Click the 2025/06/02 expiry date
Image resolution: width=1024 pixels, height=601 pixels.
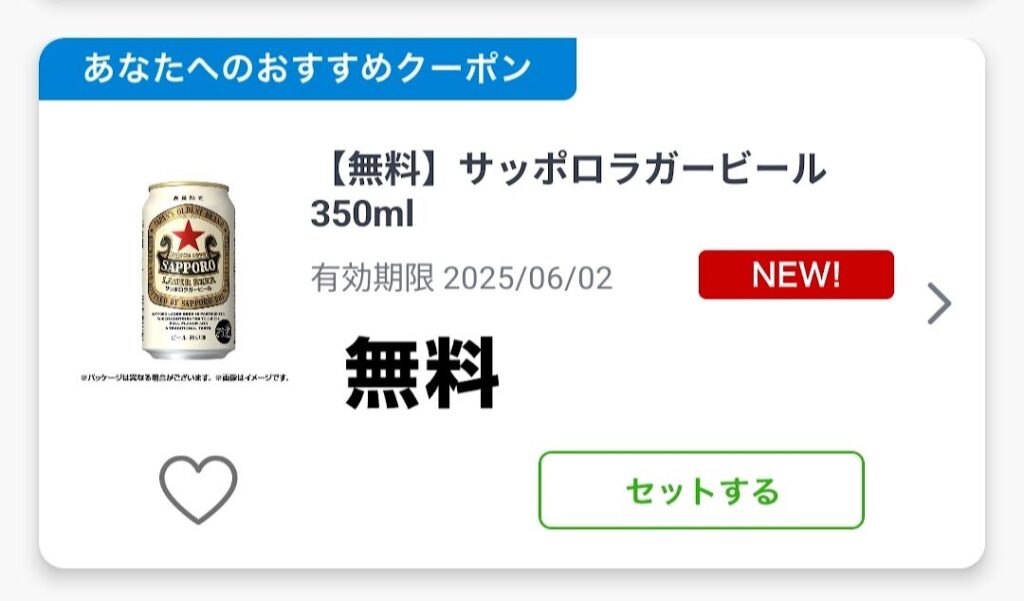(x=528, y=278)
